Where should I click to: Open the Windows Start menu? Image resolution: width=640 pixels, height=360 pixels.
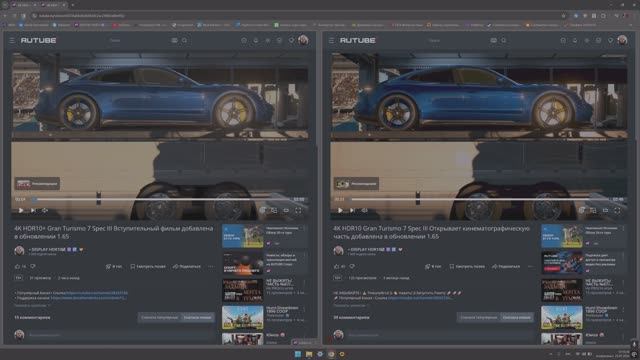[298, 354]
